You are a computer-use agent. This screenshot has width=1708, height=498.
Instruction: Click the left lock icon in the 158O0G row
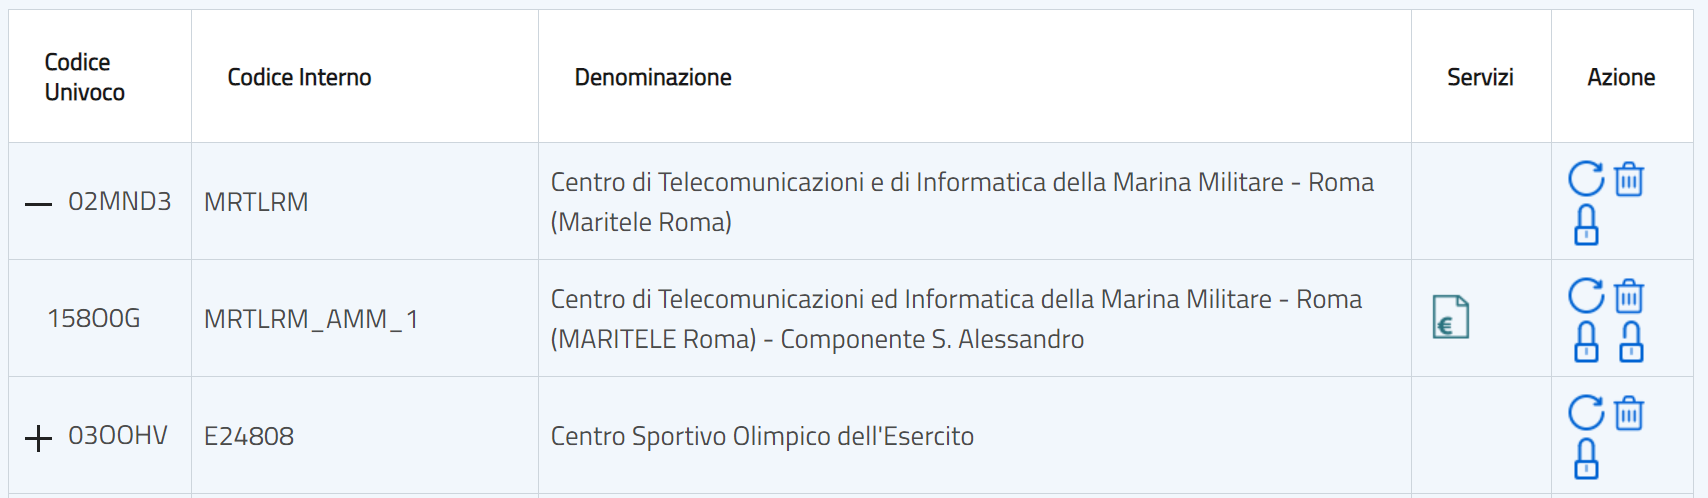1586,342
